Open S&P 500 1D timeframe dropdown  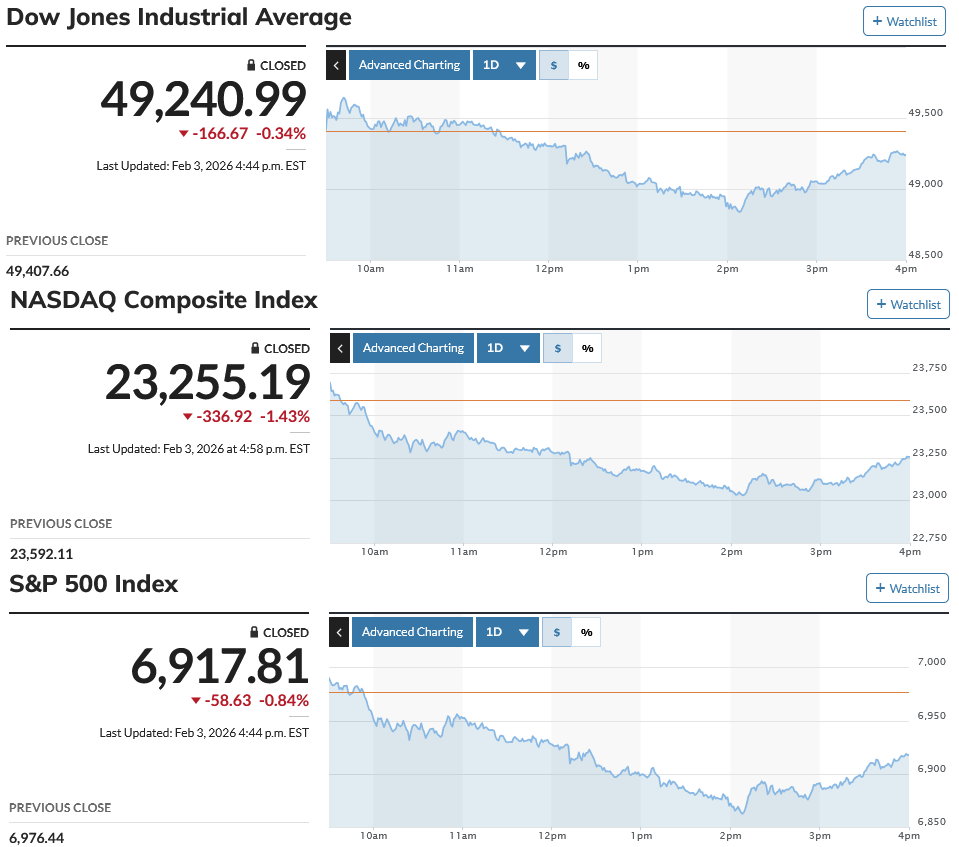pyautogui.click(x=507, y=632)
